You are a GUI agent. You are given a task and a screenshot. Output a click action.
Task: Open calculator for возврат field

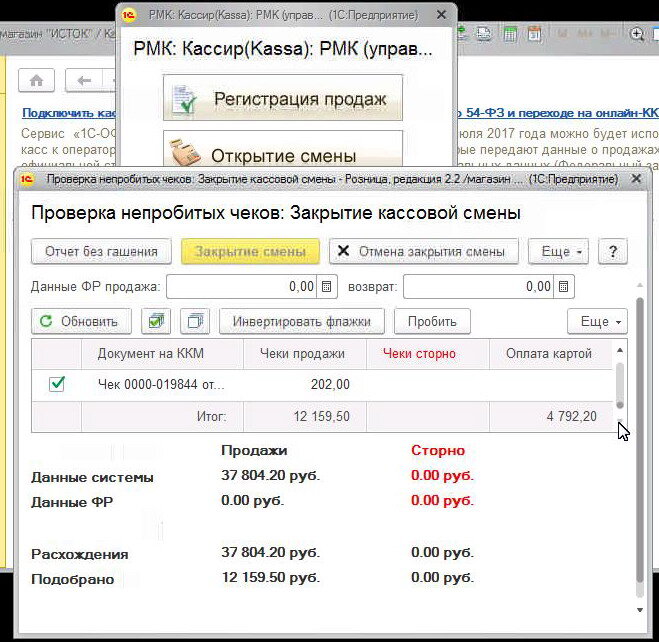[564, 287]
